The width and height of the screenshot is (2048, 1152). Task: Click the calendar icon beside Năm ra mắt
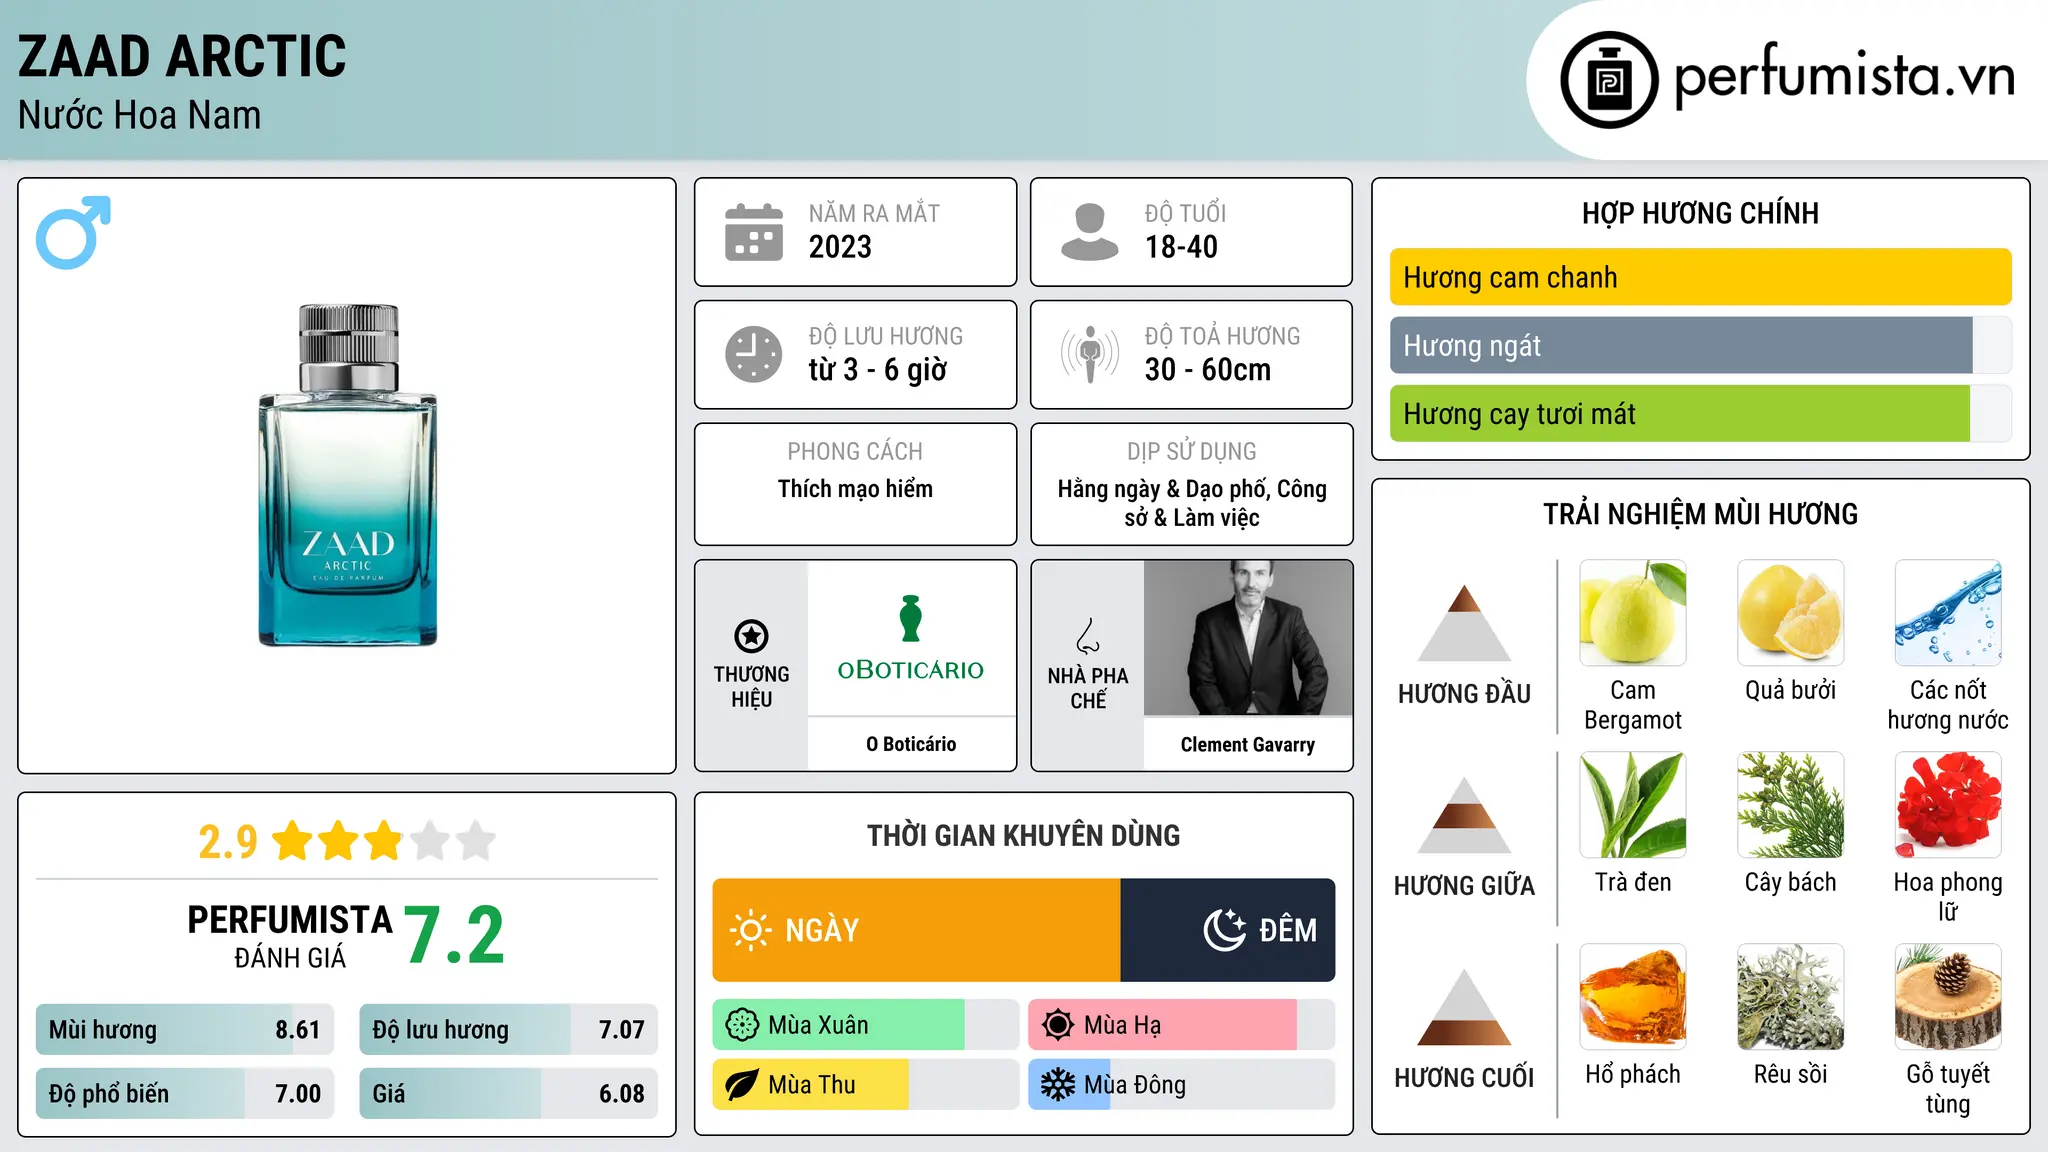pyautogui.click(x=754, y=232)
